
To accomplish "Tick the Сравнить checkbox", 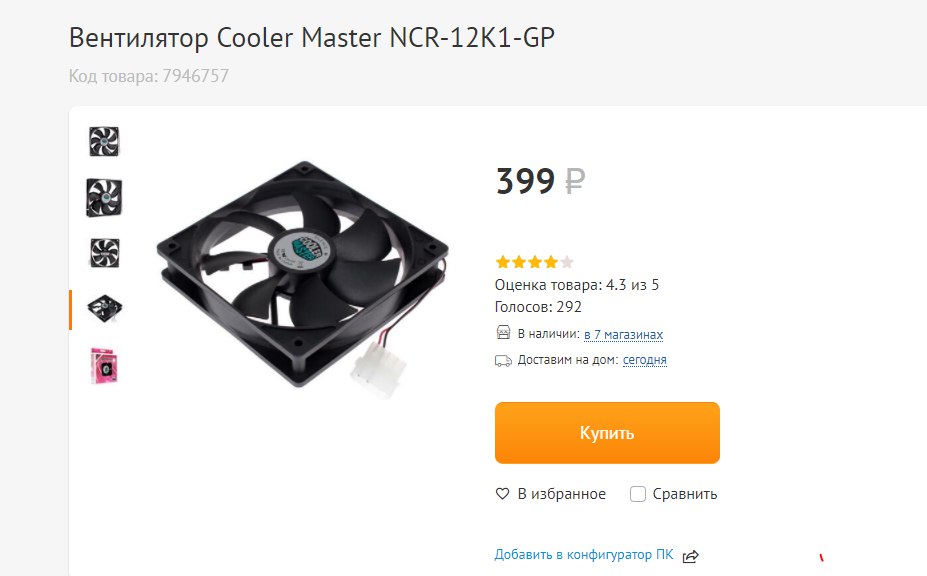I will click(638, 494).
